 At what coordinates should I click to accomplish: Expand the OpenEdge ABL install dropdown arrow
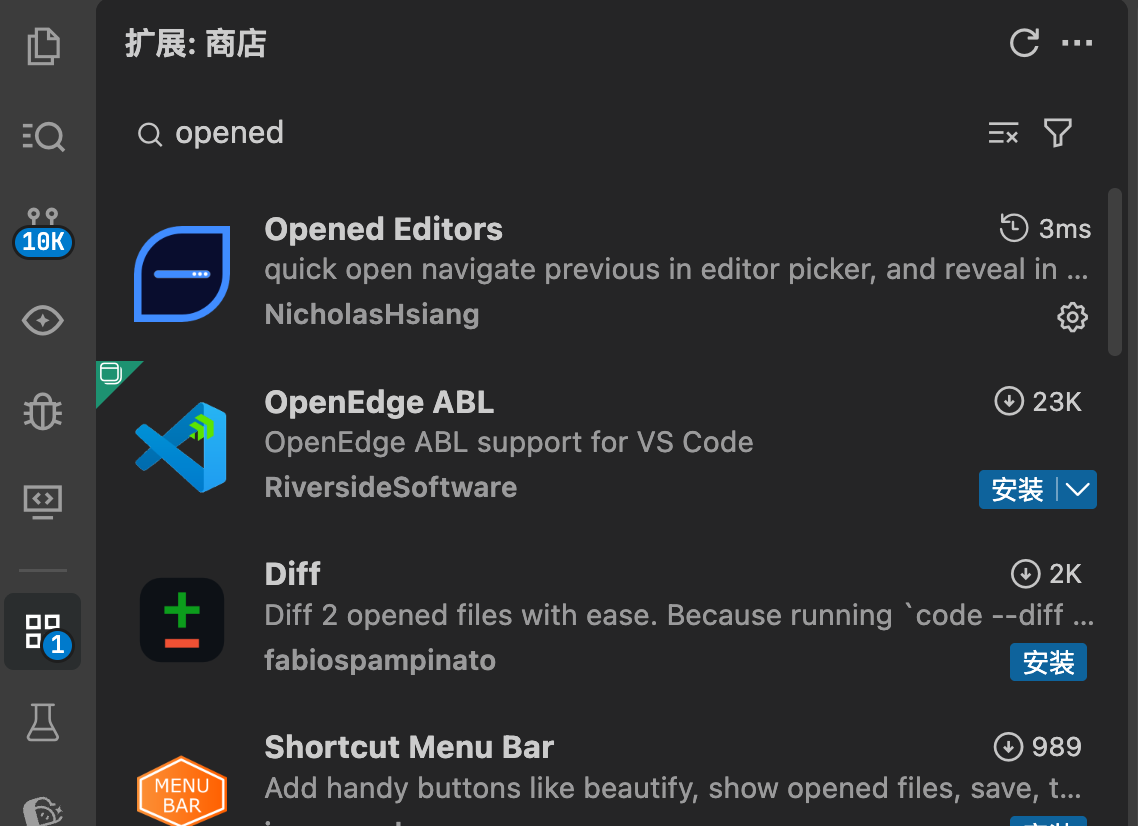pos(1077,490)
